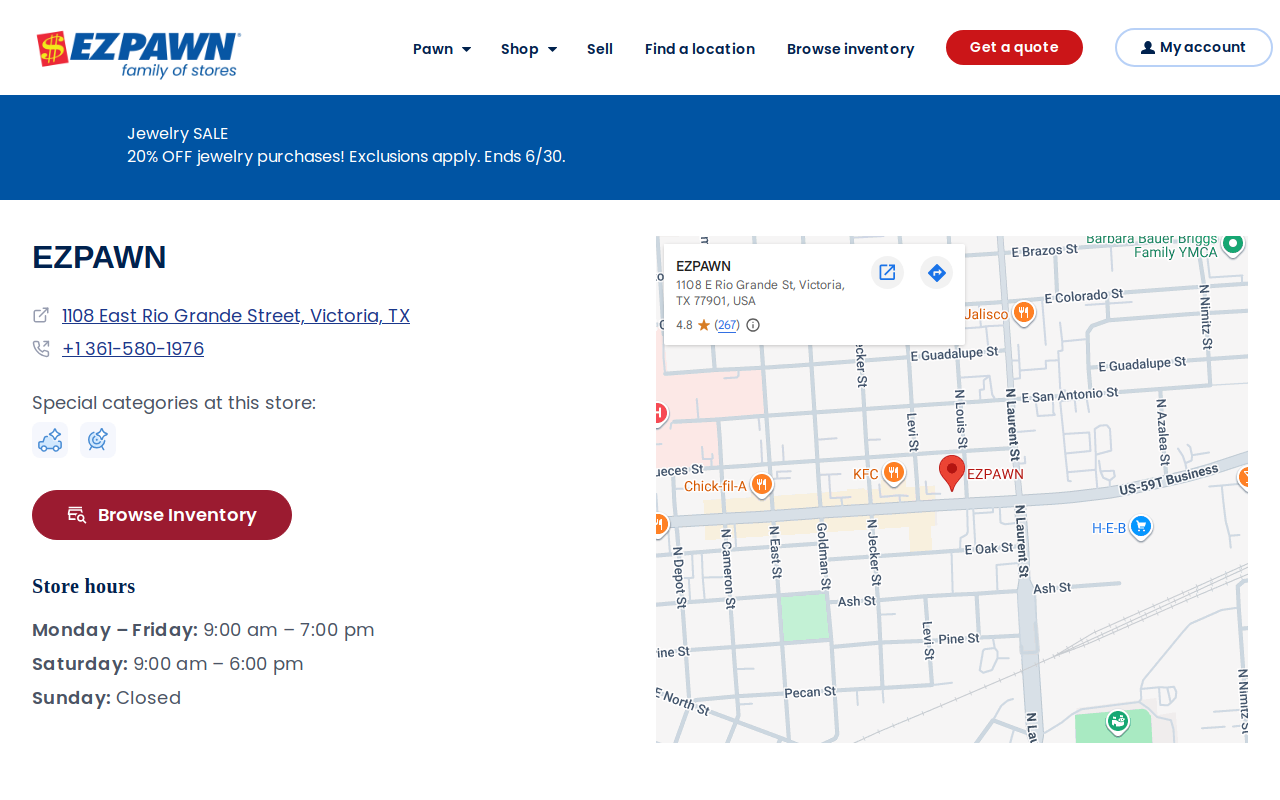Click the EZPAWN family of stores logo
This screenshot has height=800, width=1280.
[139, 54]
